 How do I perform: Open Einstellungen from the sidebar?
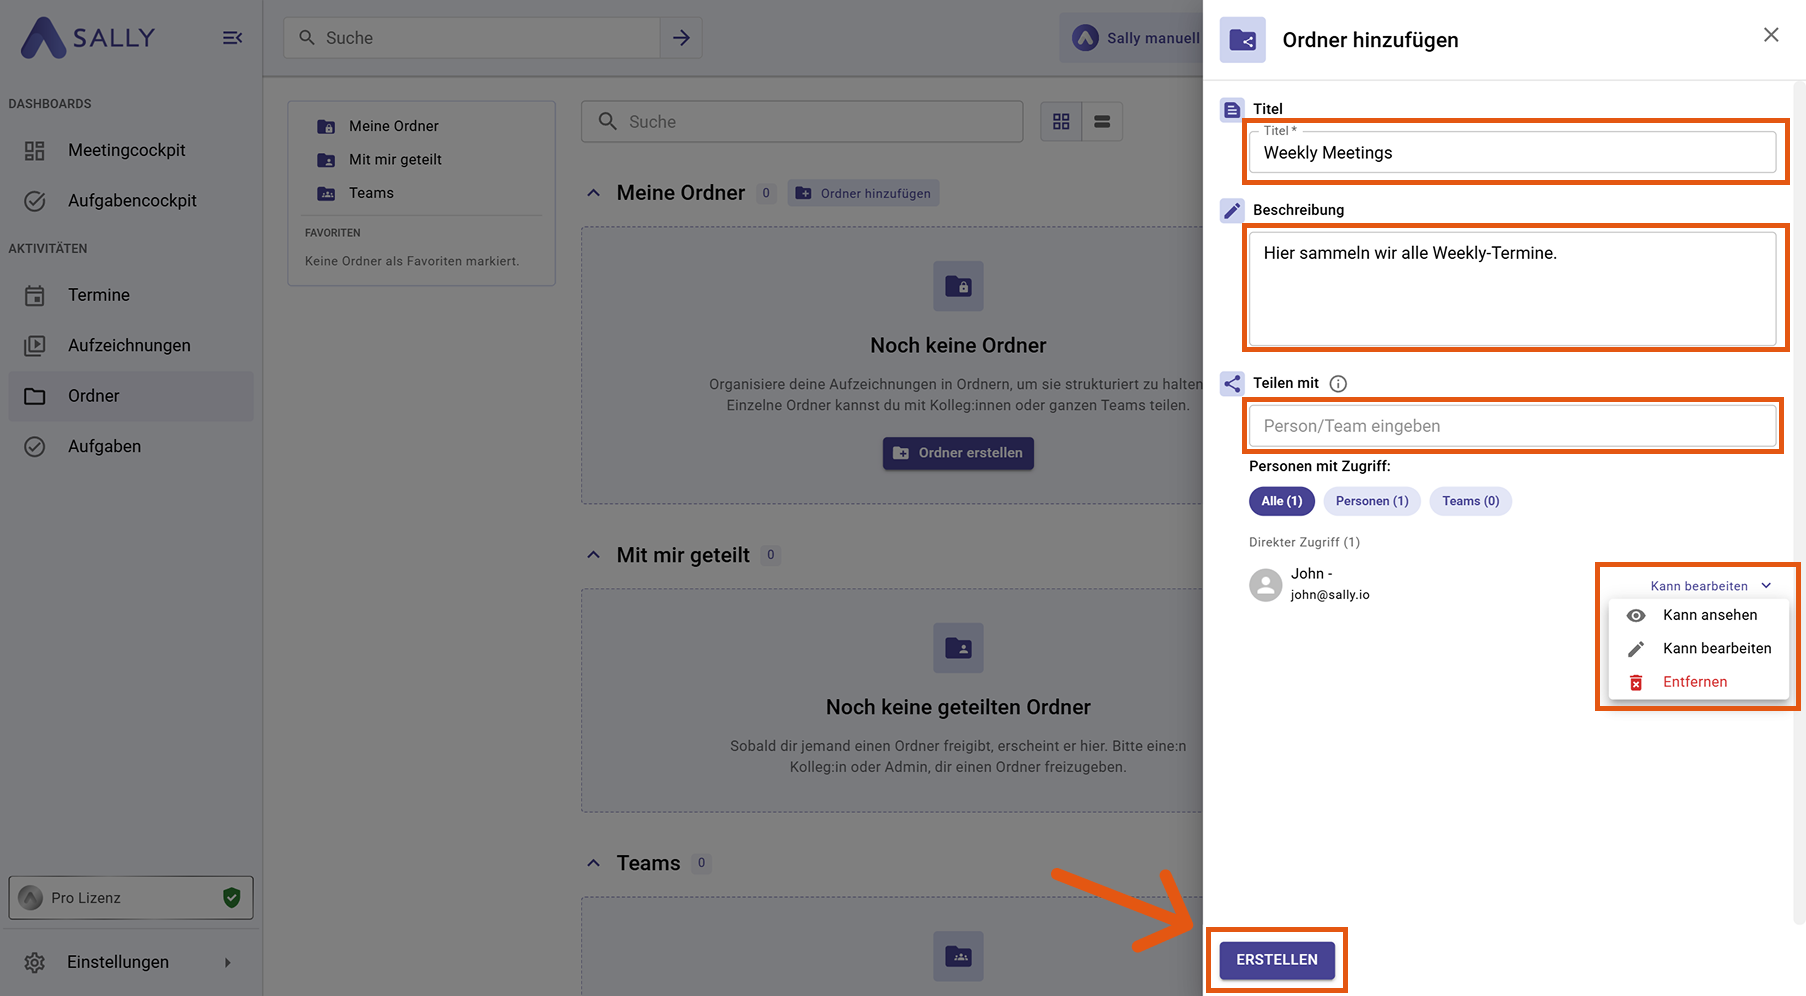pos(118,962)
